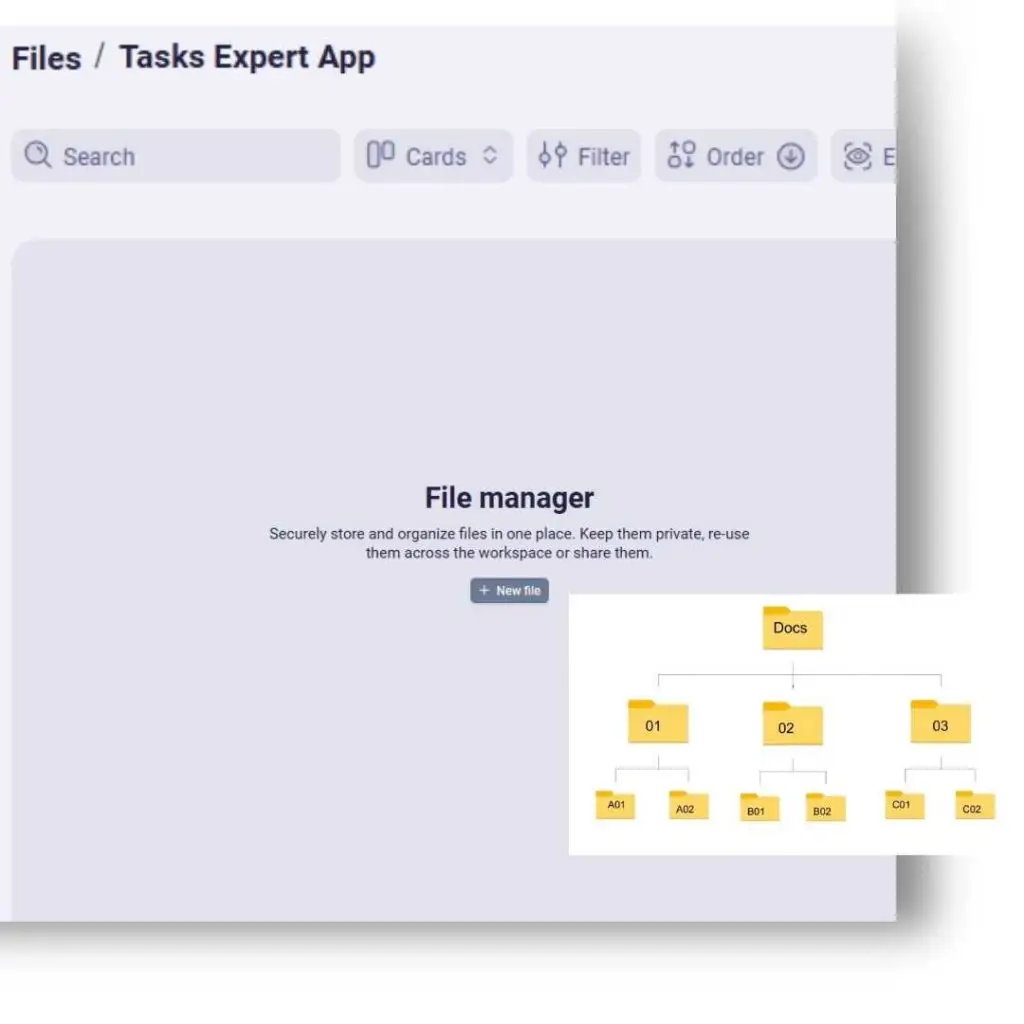Click the A01 subfolder icon
The width and height of the screenshot is (1024, 1024).
coord(615,805)
